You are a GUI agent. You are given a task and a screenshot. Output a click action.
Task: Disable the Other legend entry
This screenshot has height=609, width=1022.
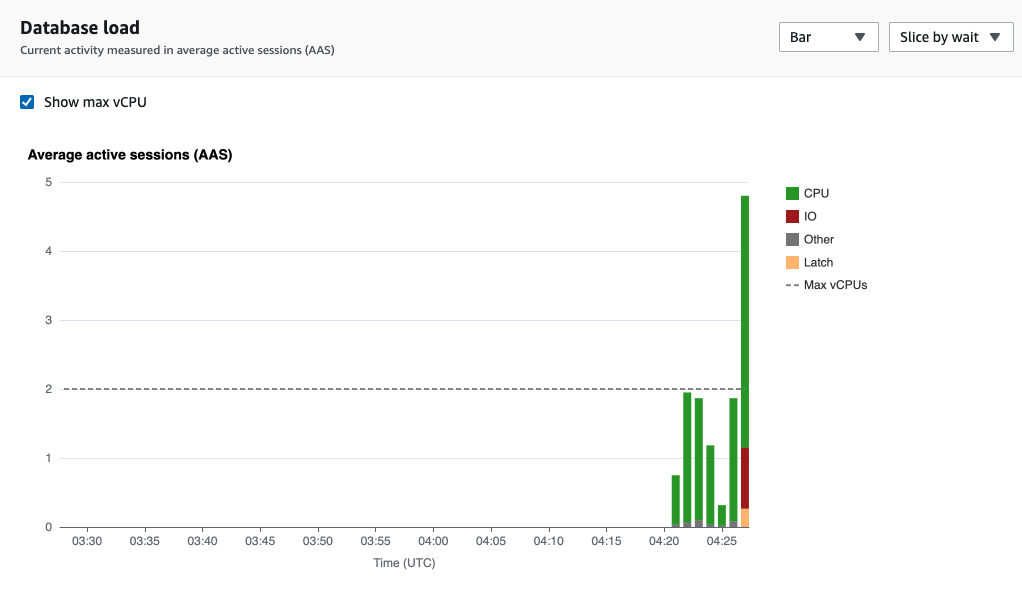pos(818,239)
